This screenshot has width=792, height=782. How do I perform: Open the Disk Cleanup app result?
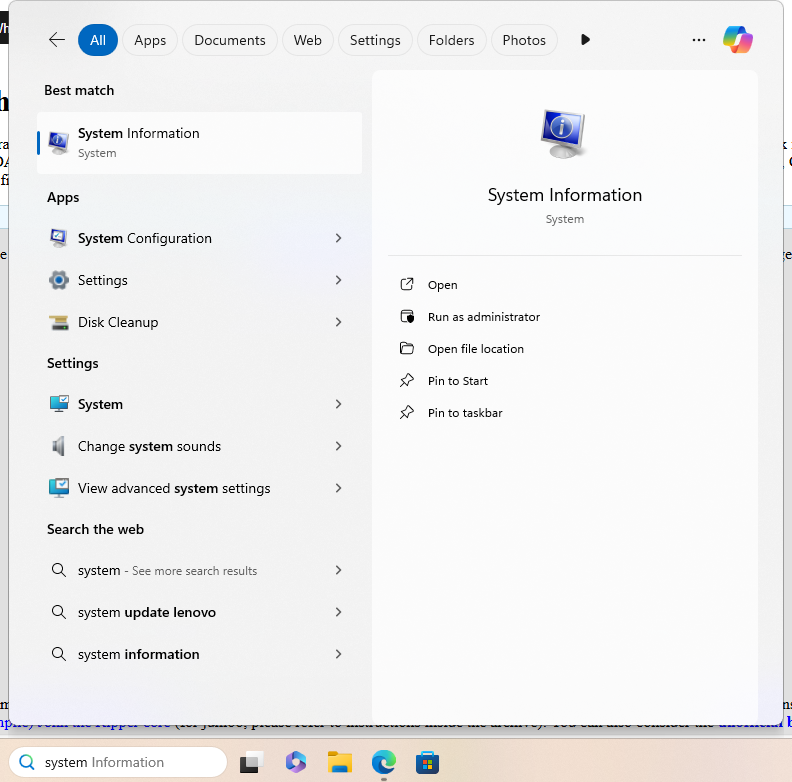point(200,322)
